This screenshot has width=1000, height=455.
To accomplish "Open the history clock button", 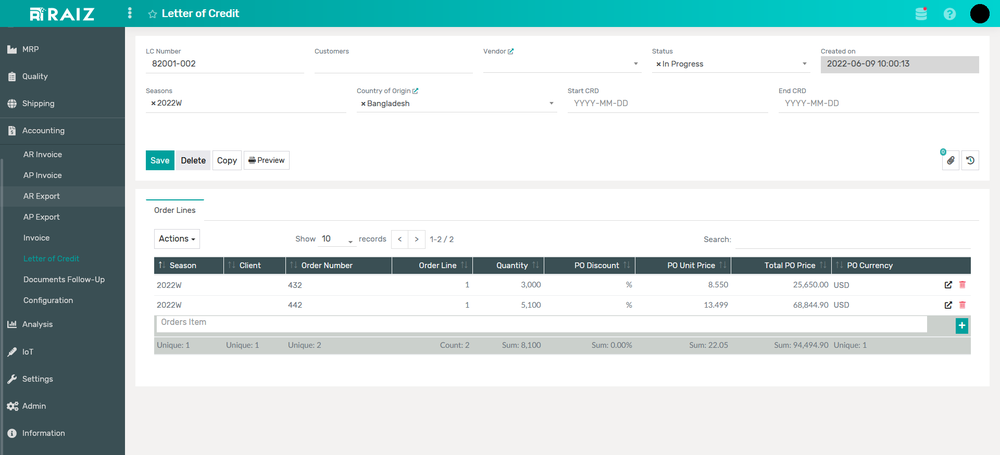I will click(970, 161).
